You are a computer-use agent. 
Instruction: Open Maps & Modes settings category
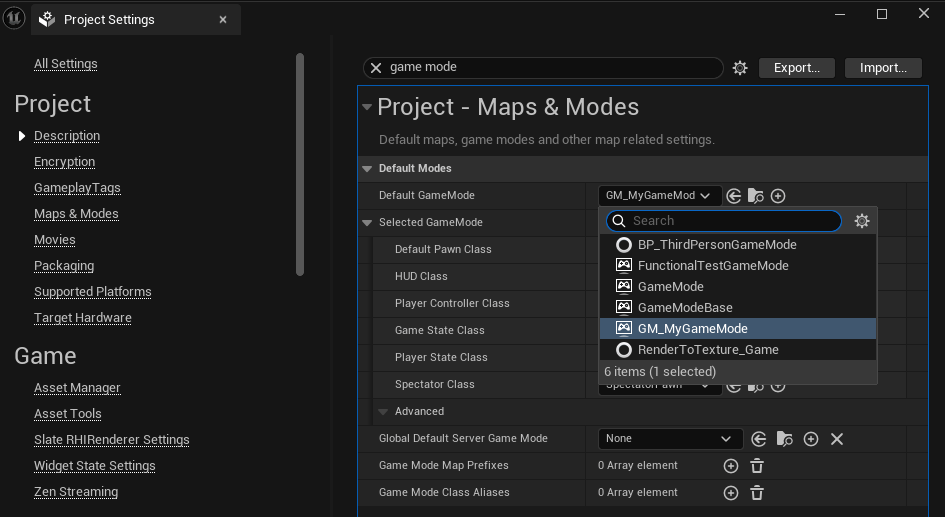point(76,214)
